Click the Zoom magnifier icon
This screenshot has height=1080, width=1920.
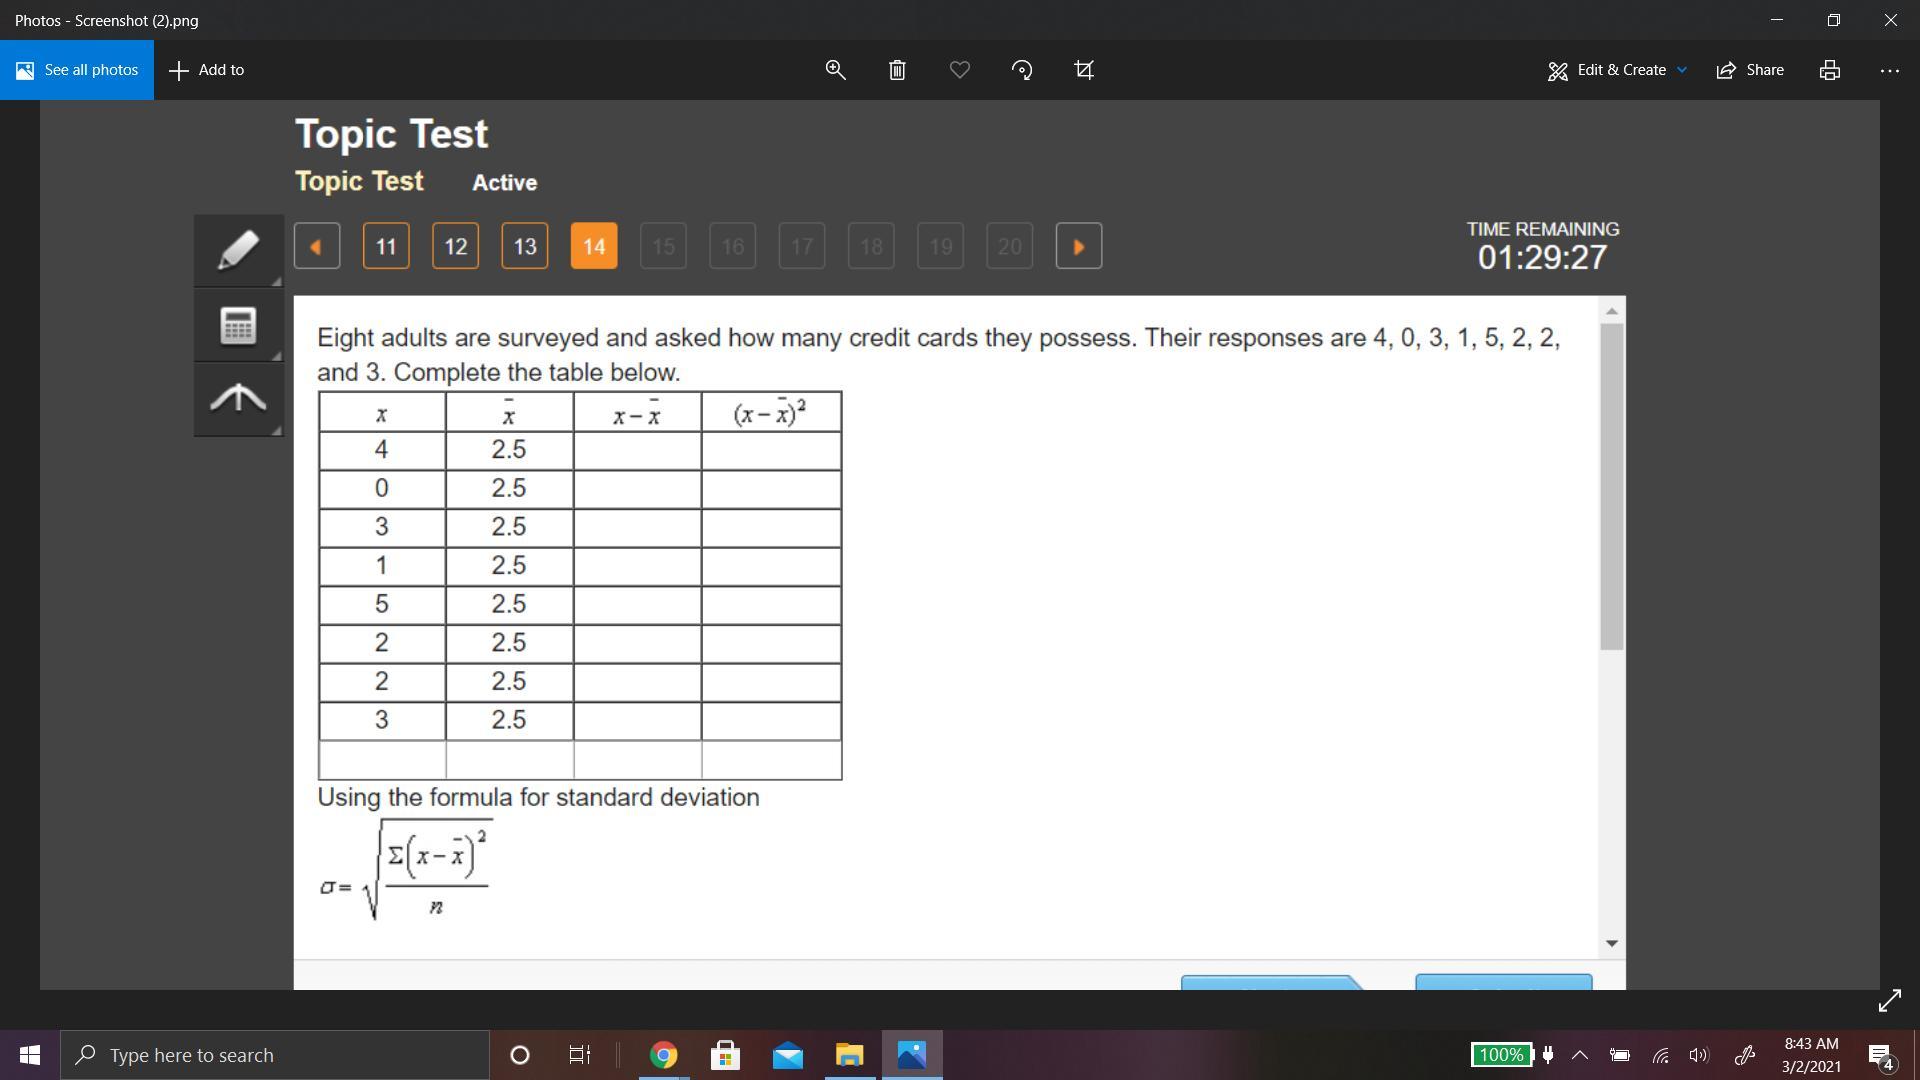click(835, 70)
